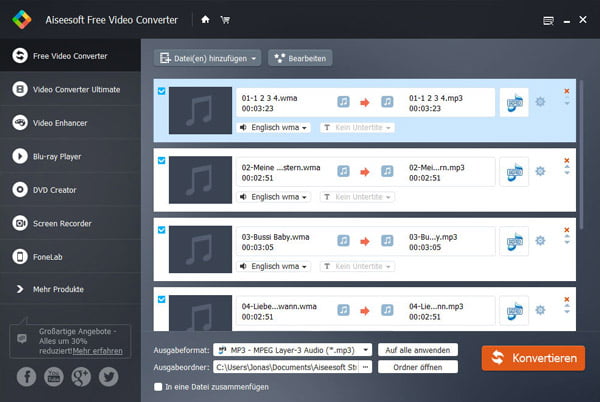Enable 'In eine Datei zusammenfügen' checkbox
Viewport: 600px width, 402px height.
coord(159,386)
